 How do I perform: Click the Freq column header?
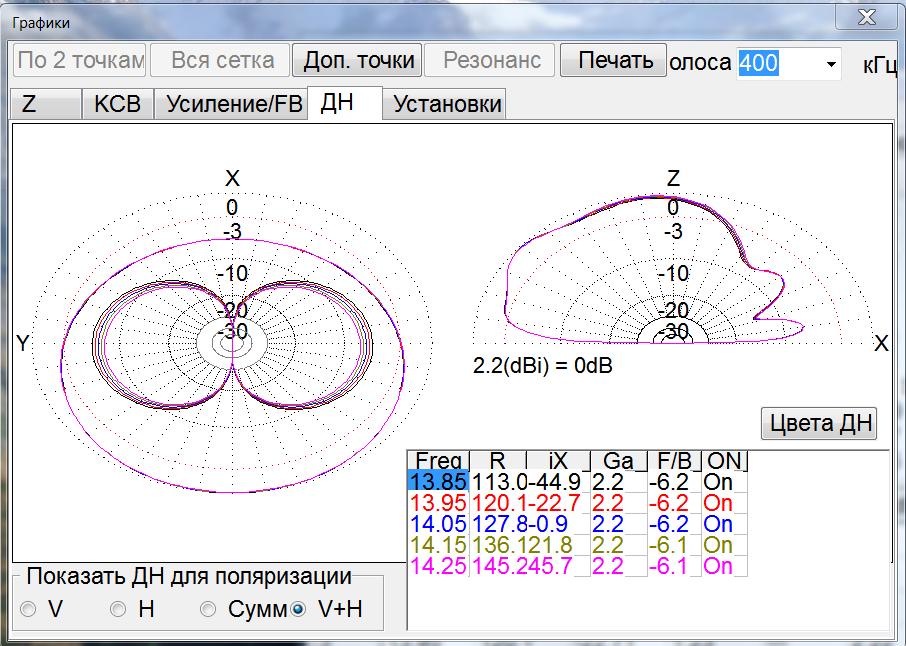pos(438,461)
